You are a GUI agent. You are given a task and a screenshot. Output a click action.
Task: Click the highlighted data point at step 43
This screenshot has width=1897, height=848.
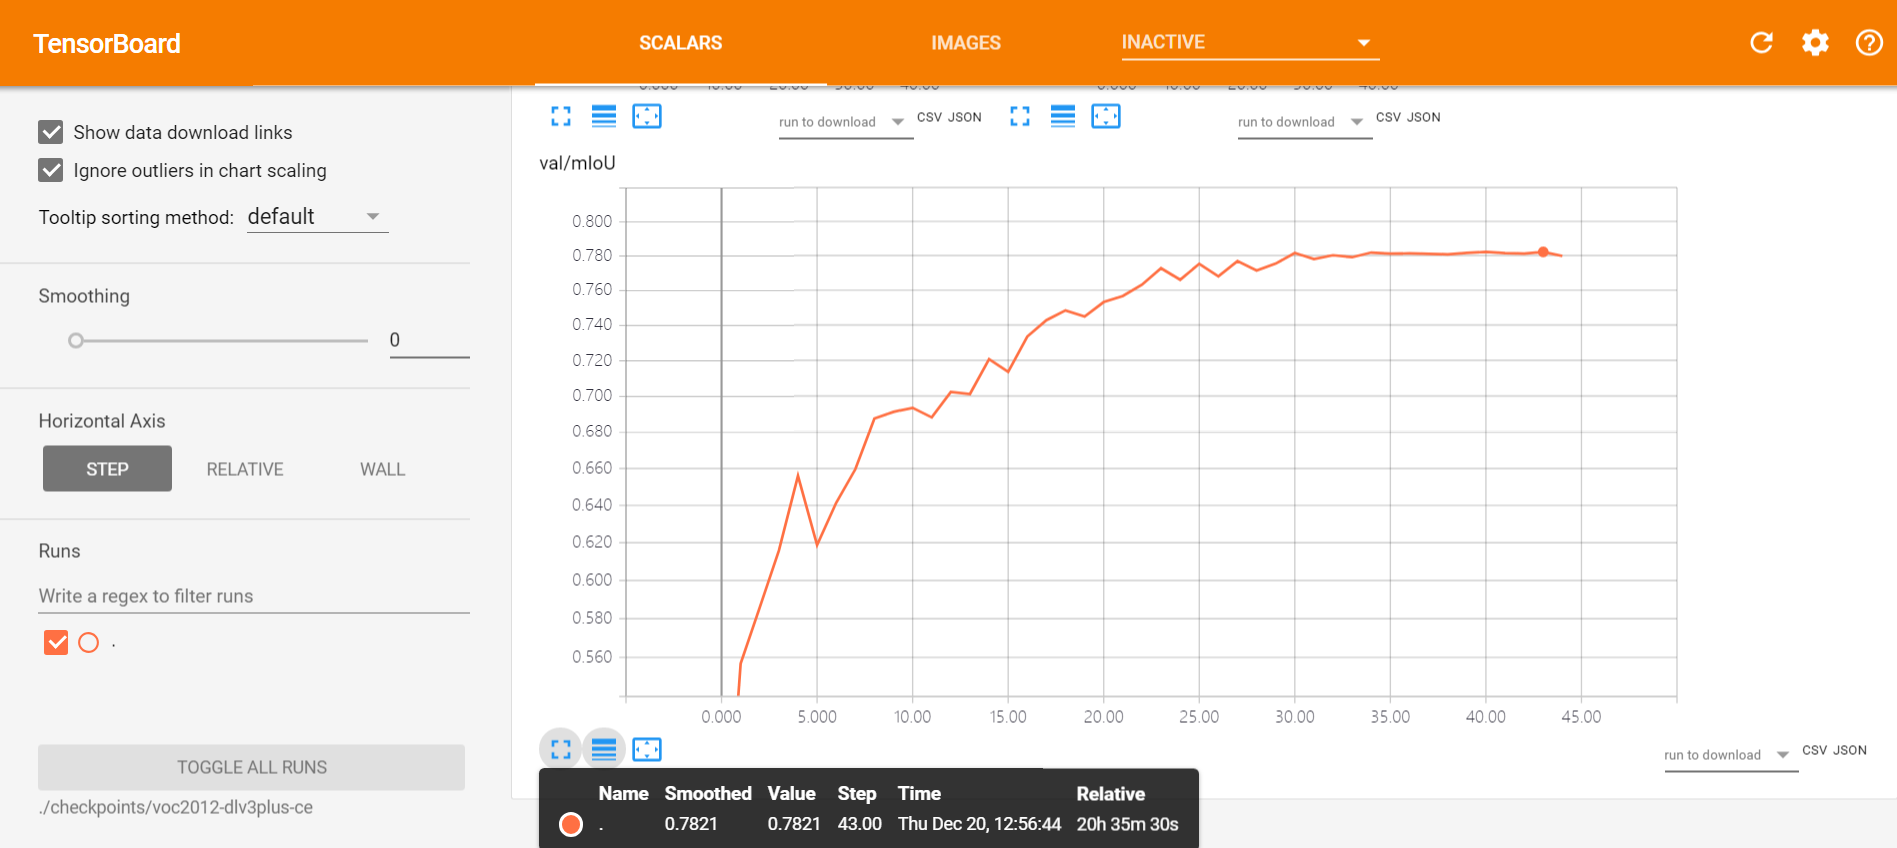coord(1543,252)
